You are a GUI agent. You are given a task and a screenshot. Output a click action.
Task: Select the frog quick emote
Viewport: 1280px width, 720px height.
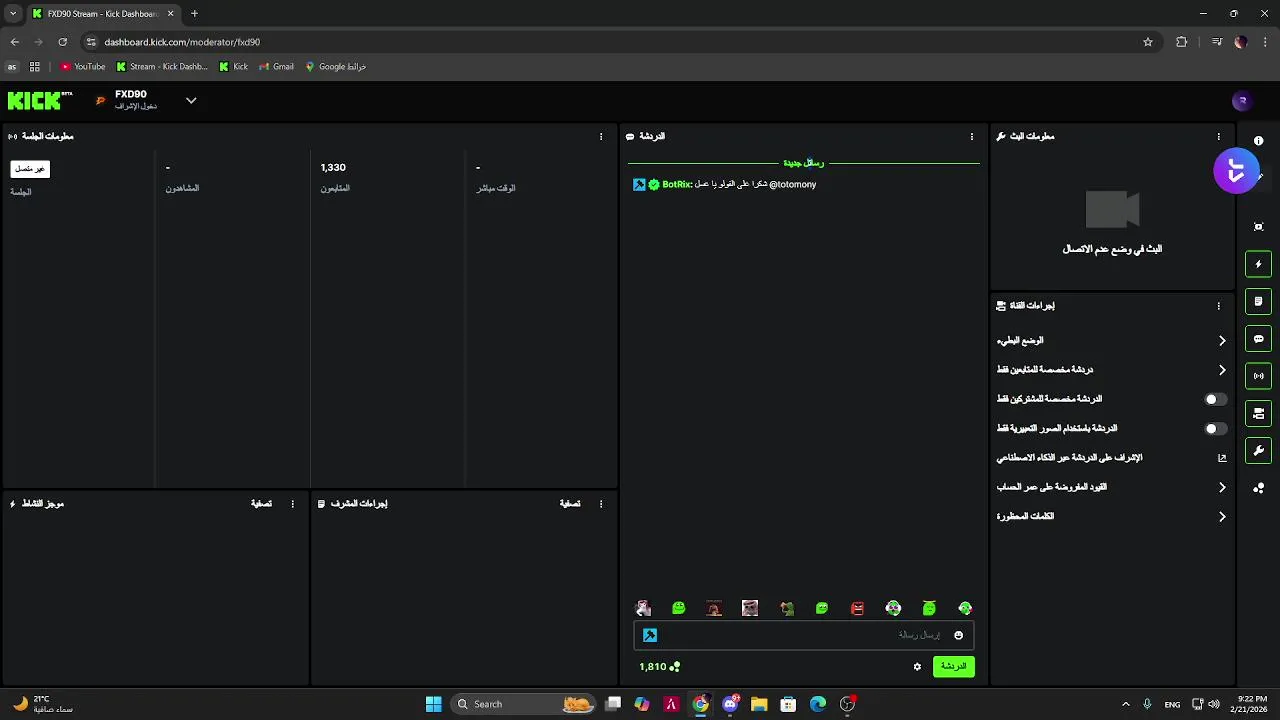(x=786, y=608)
